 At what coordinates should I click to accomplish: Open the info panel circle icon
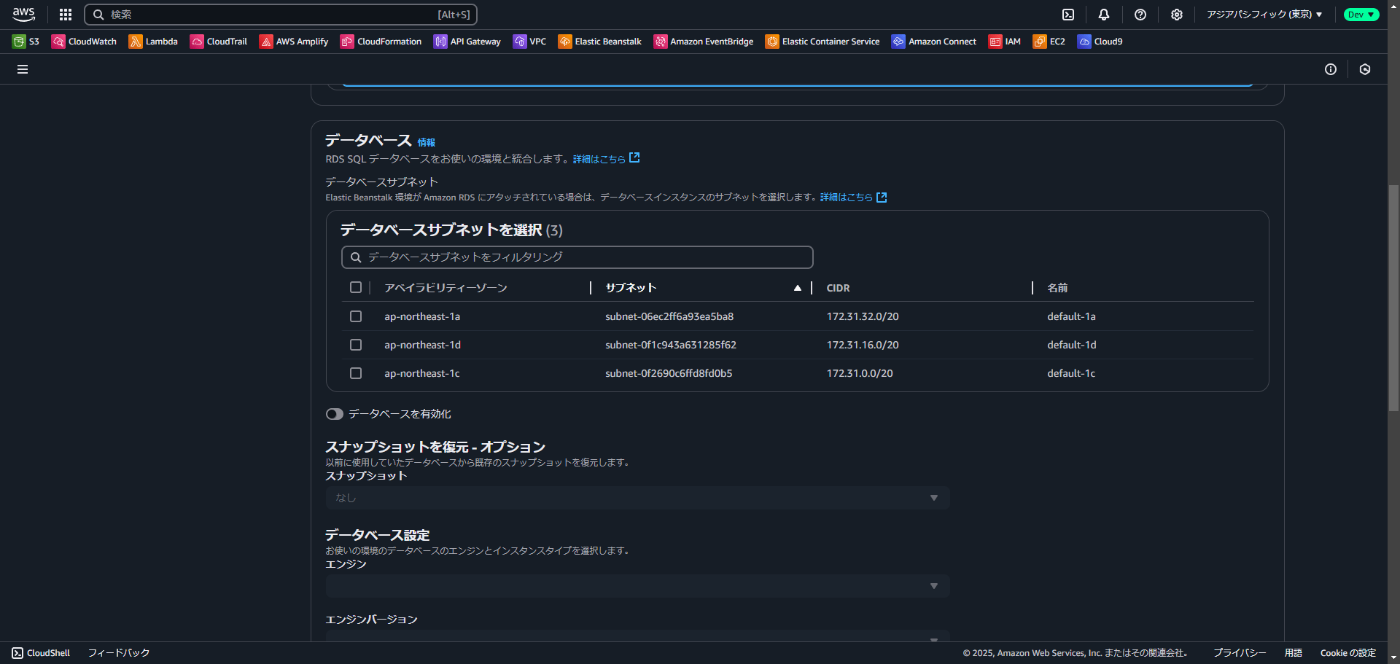pyautogui.click(x=1331, y=69)
